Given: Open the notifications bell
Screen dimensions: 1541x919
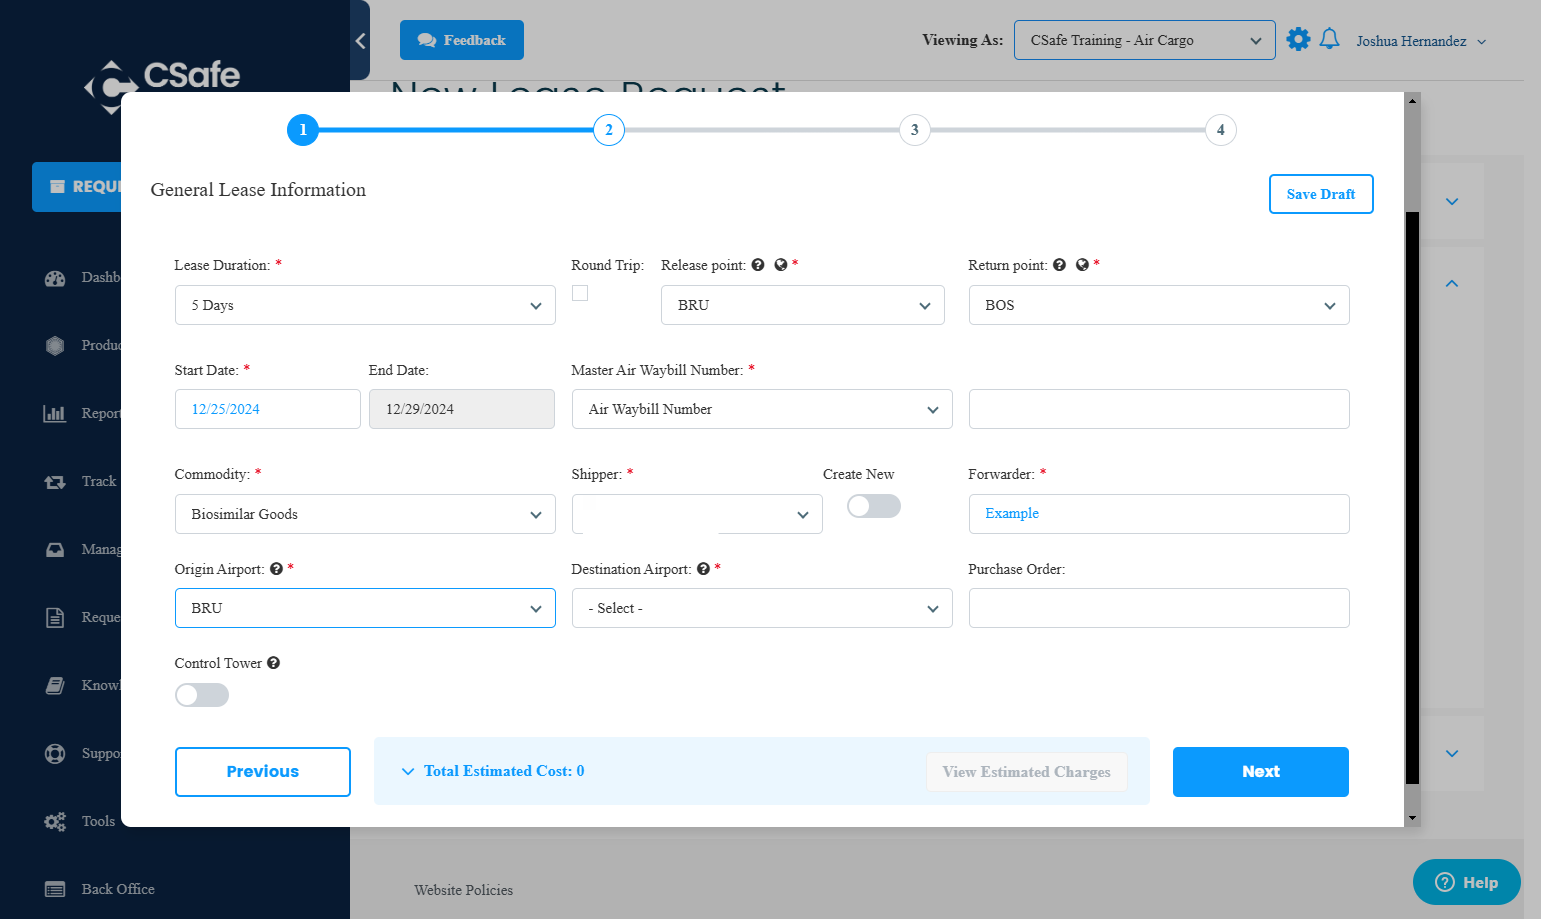Looking at the screenshot, I should click(1329, 39).
